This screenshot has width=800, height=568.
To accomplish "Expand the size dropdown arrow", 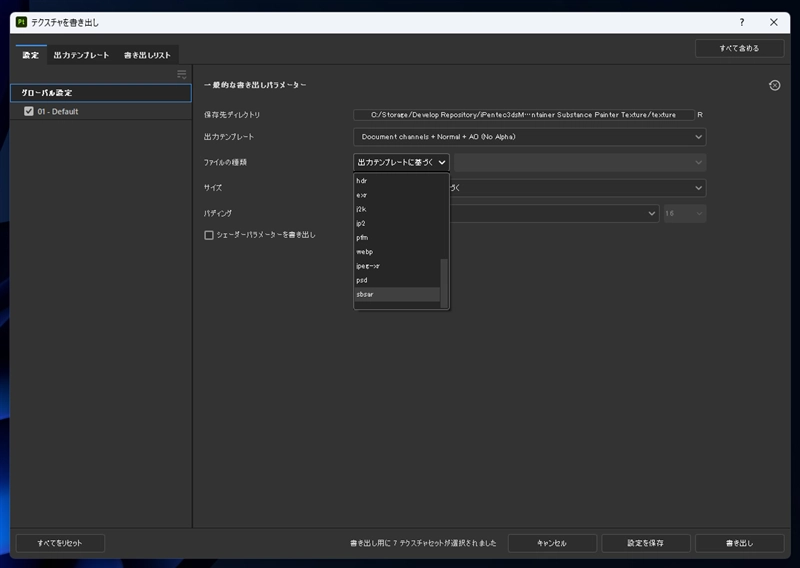I will (699, 187).
